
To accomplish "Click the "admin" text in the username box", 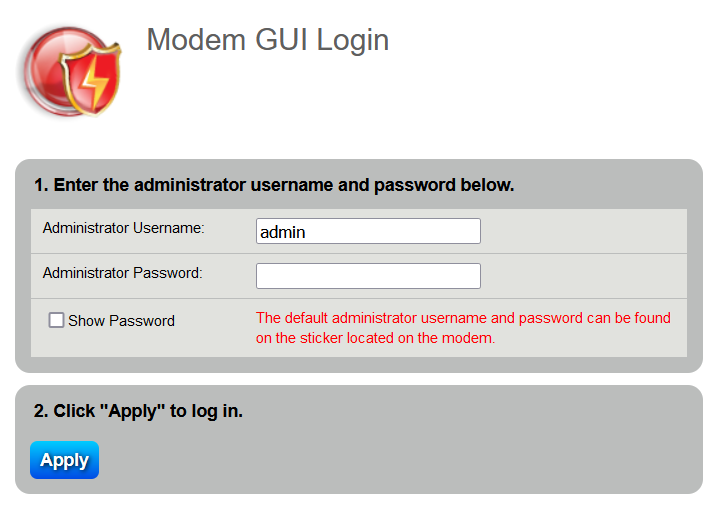I will coord(282,232).
